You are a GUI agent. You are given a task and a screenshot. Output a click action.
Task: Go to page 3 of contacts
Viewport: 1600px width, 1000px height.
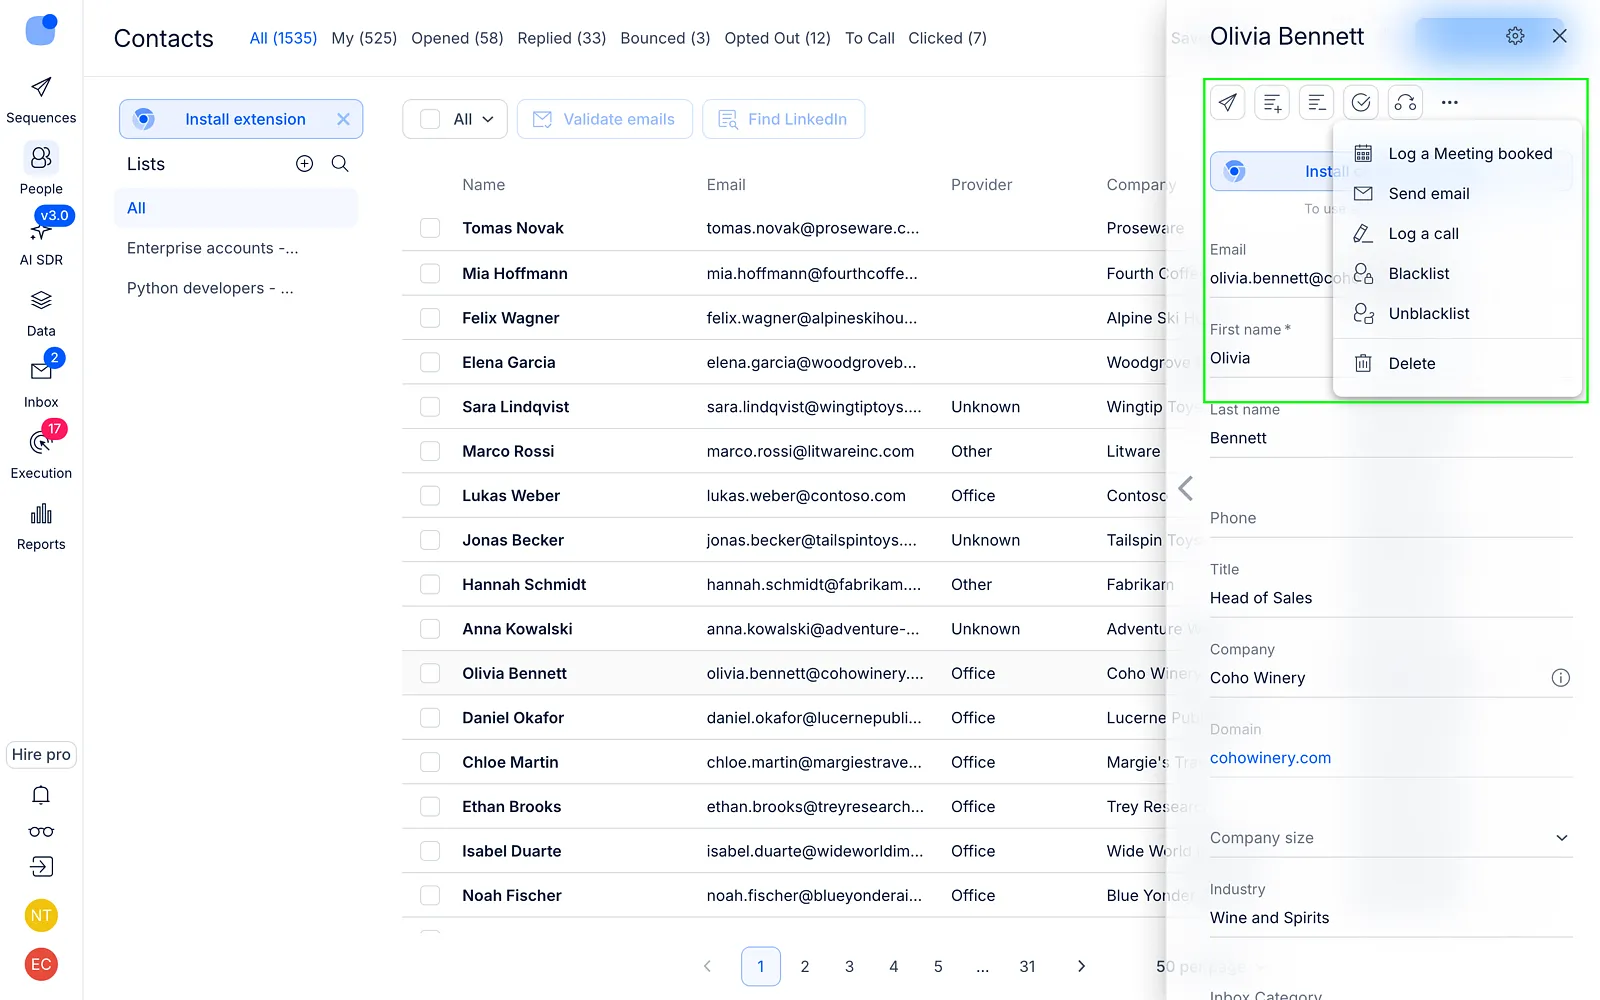(849, 966)
